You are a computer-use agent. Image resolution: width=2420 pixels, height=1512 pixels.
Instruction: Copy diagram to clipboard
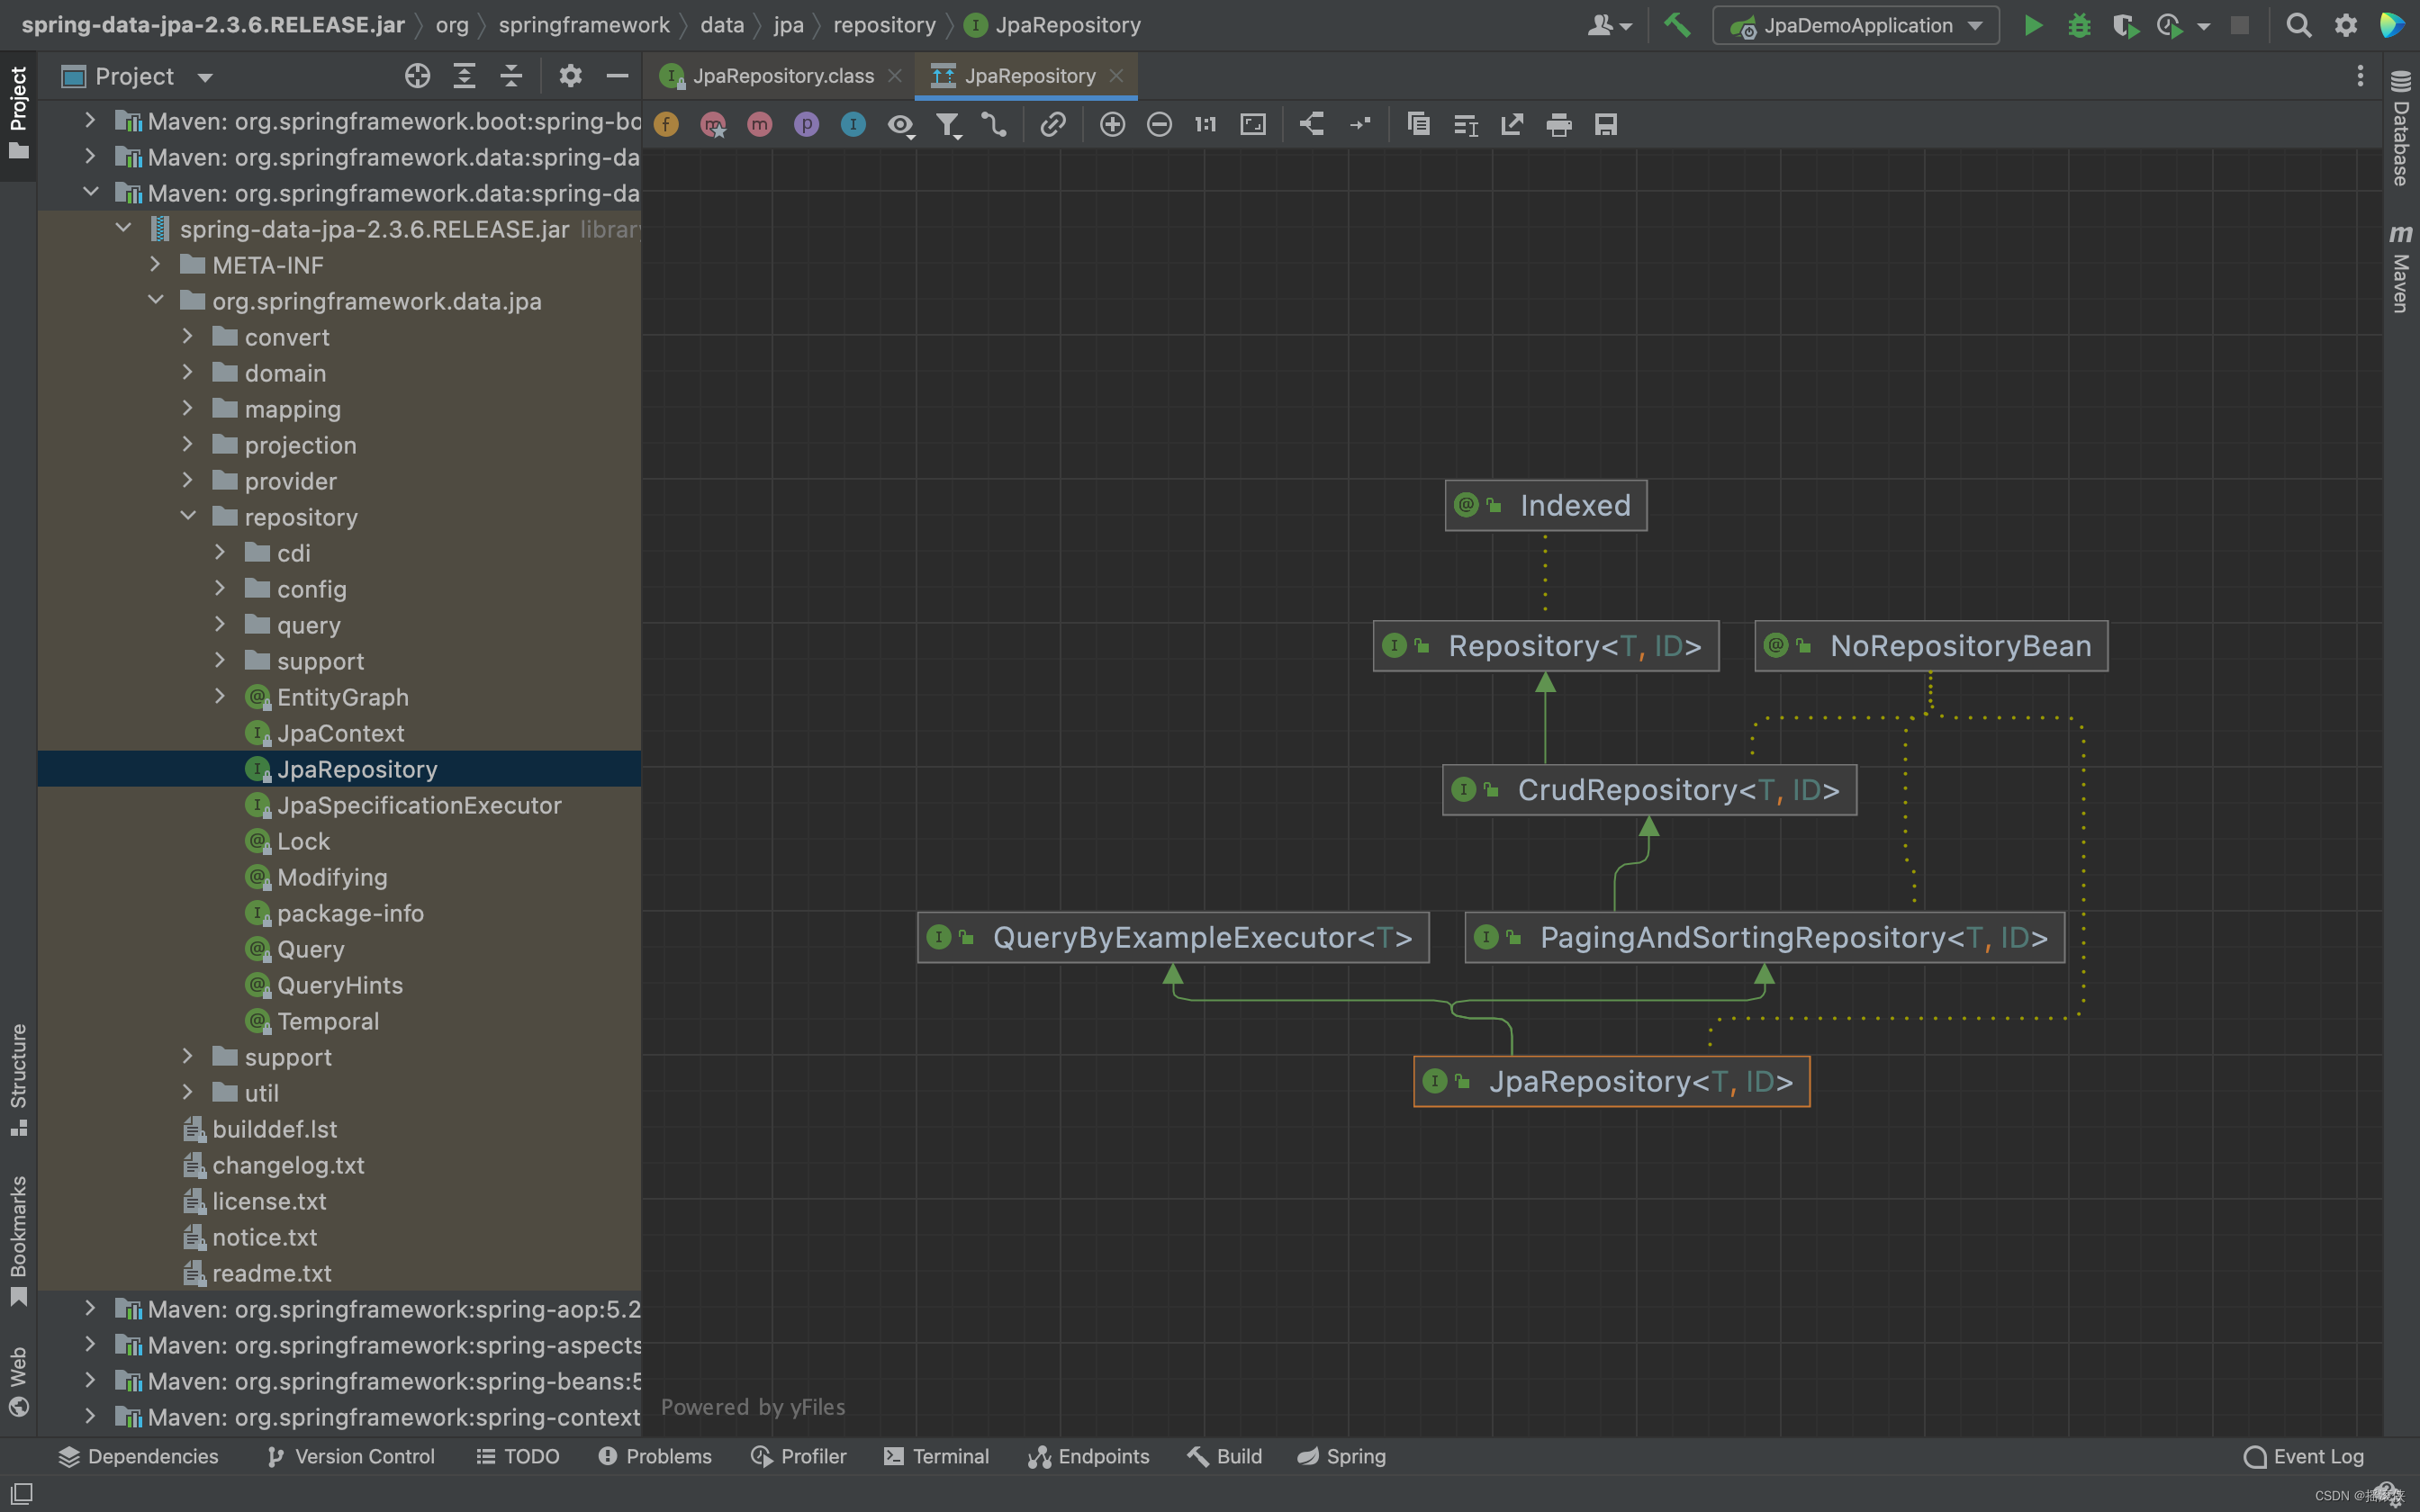point(1418,124)
